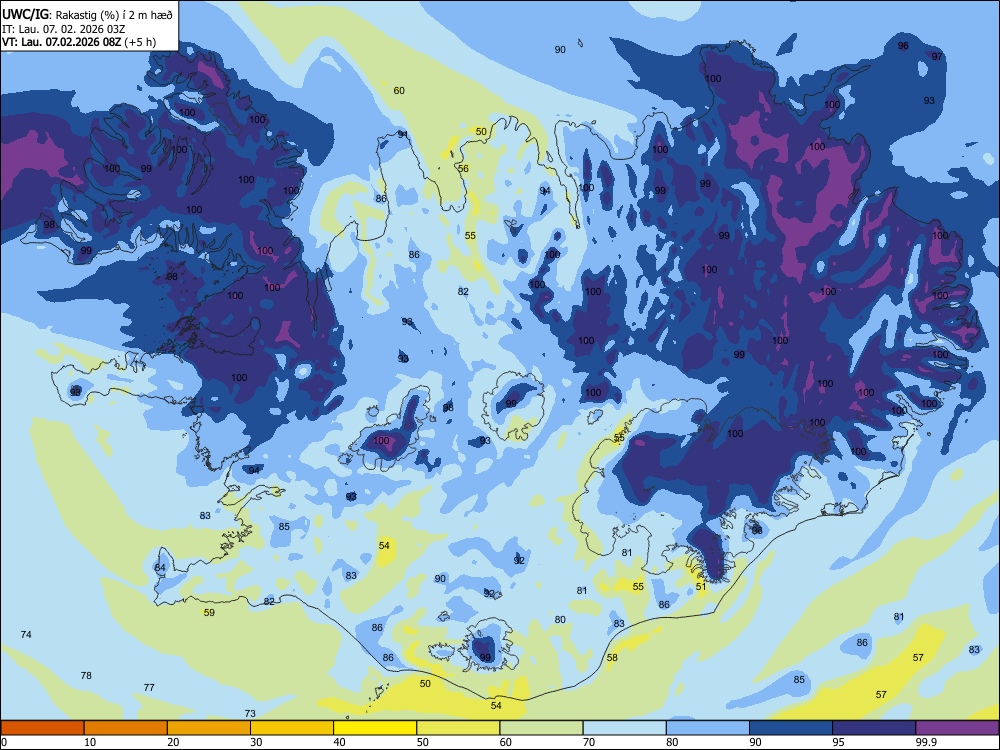Image resolution: width=1000 pixels, height=750 pixels.
Task: Click the golden 30–40 legend swatch
Action: coord(292,728)
